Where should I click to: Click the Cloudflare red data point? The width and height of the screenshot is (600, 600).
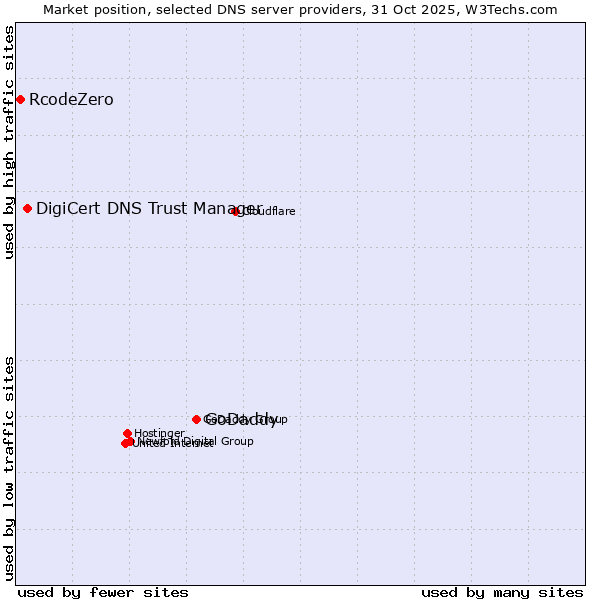tap(236, 211)
